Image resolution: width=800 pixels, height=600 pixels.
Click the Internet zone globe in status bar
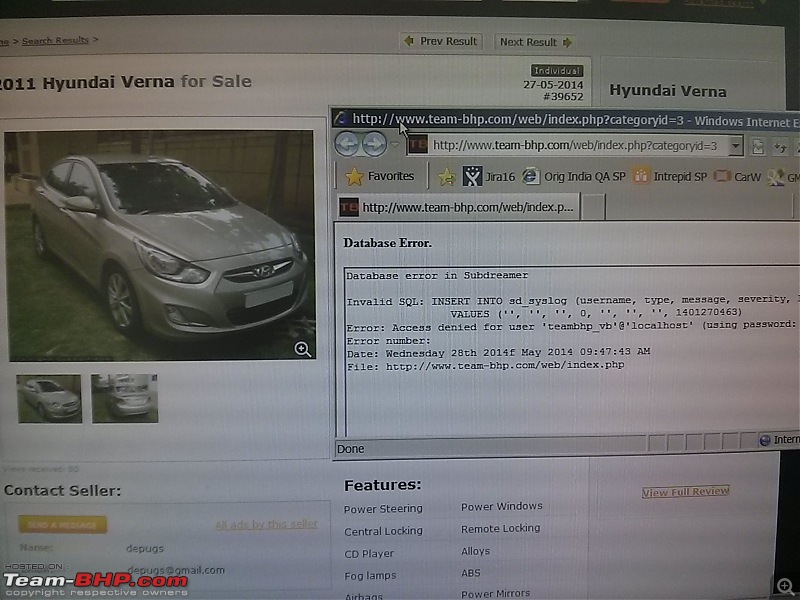coord(764,440)
